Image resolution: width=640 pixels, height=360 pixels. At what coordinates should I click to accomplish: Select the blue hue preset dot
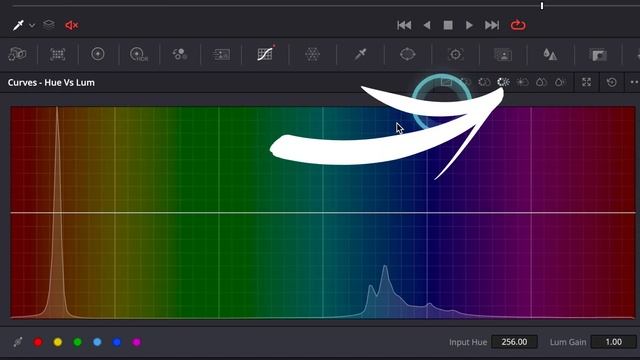pos(117,342)
